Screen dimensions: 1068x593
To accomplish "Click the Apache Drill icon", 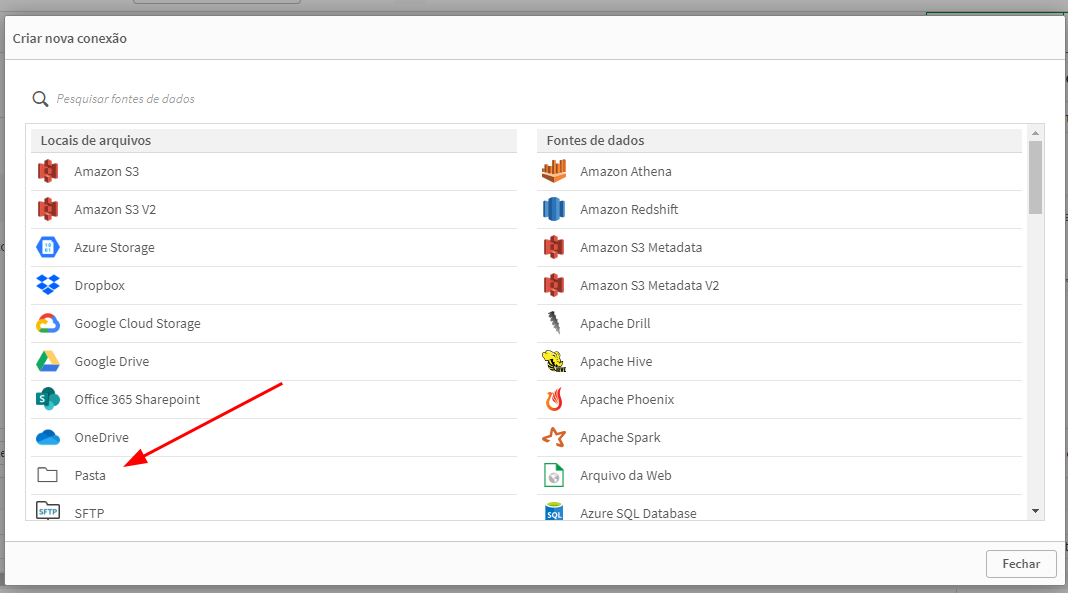I will pyautogui.click(x=554, y=323).
